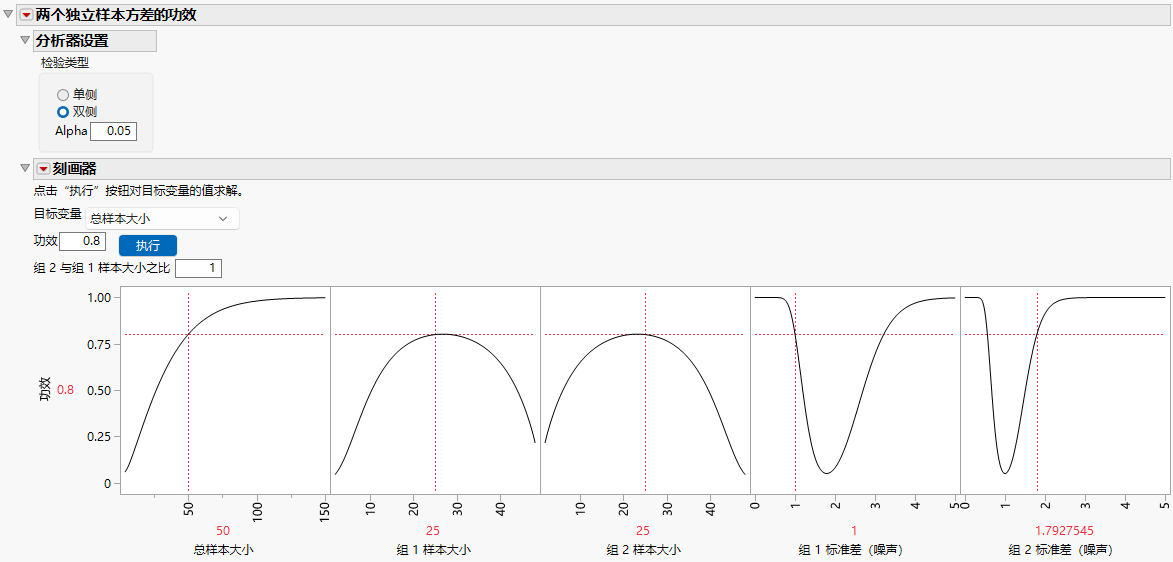Click the vertical red line in 组 1 标准差 plot
Viewport: 1173px width, 562px height.
tap(795, 390)
